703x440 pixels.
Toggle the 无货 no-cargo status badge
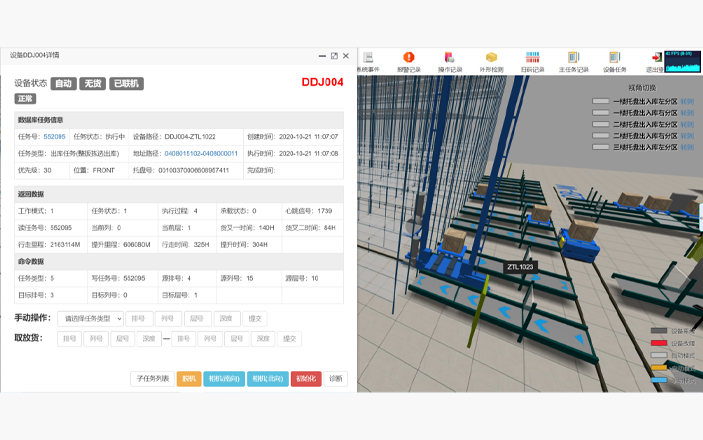[x=93, y=84]
